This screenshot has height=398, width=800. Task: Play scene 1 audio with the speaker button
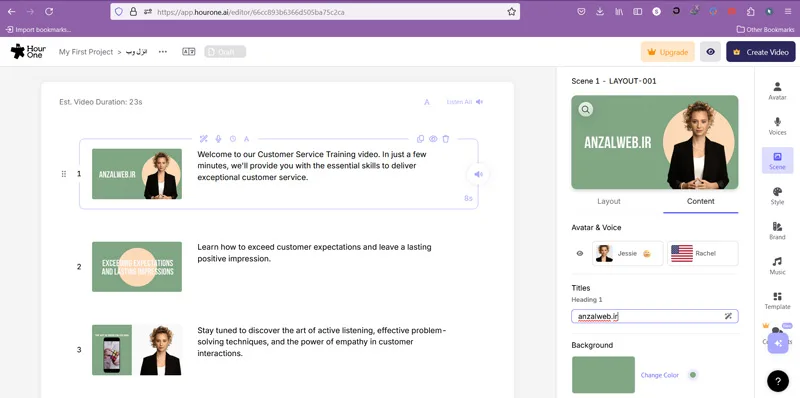click(478, 175)
